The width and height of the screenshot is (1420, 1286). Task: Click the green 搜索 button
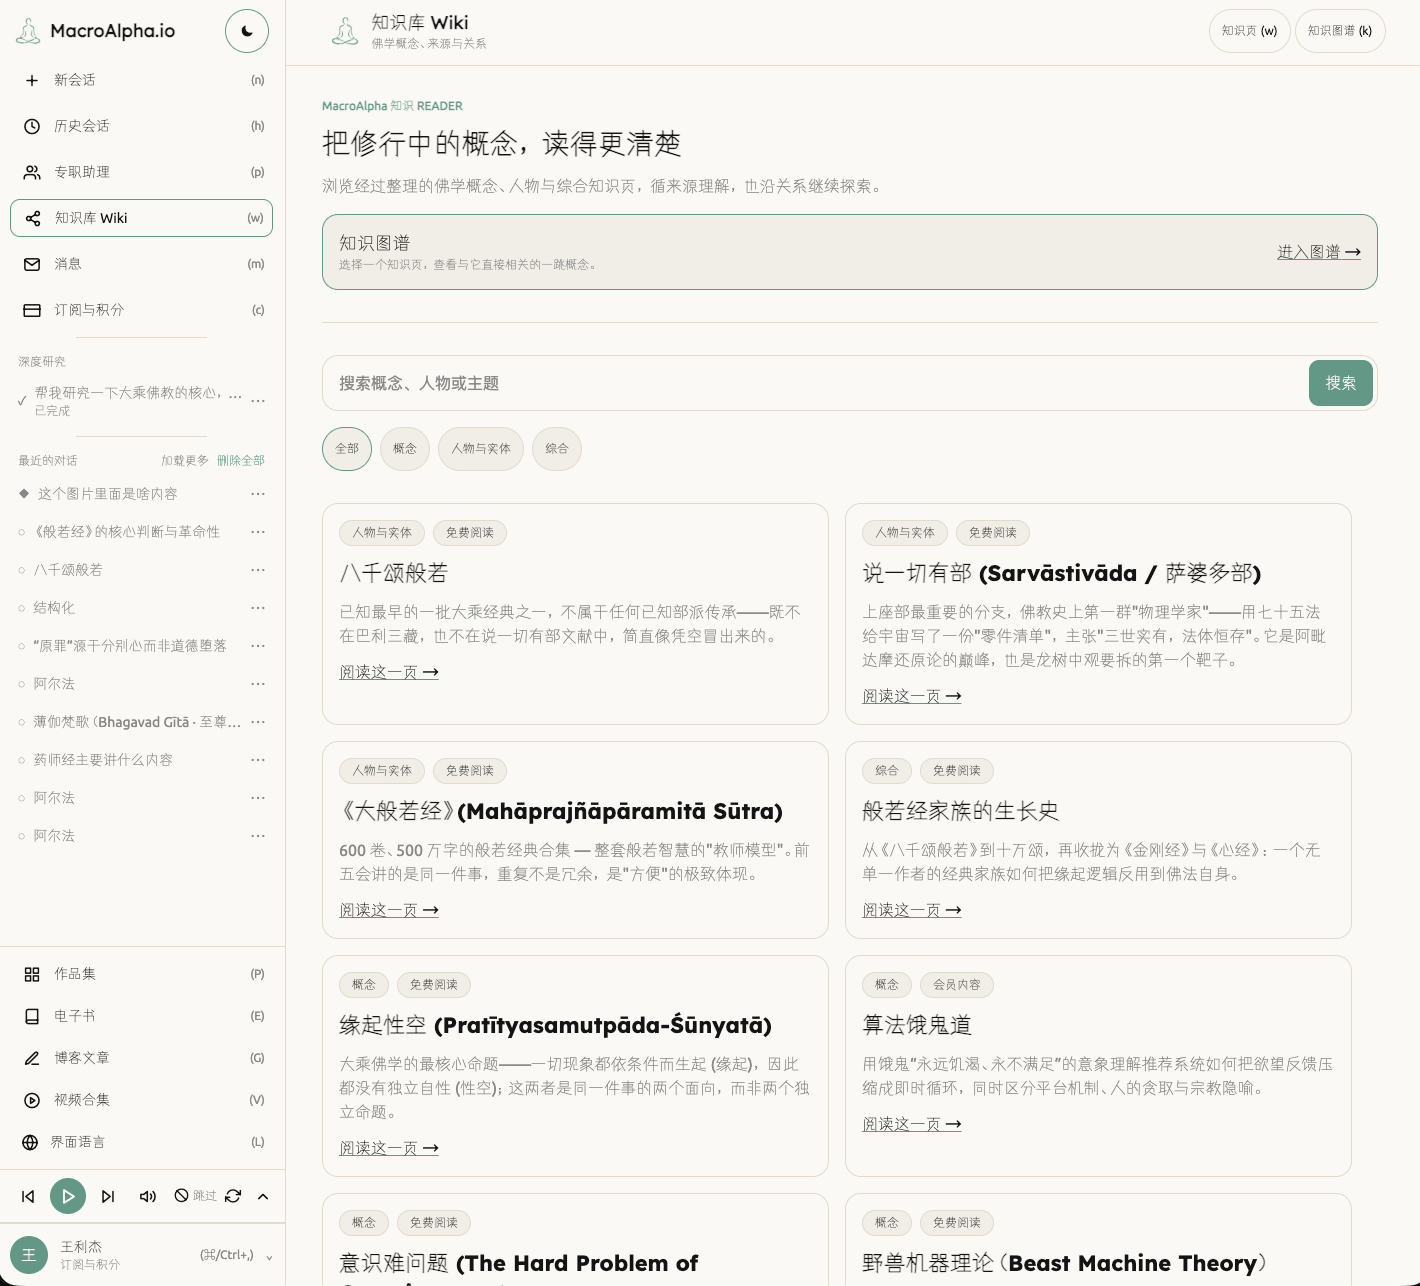pyautogui.click(x=1341, y=383)
